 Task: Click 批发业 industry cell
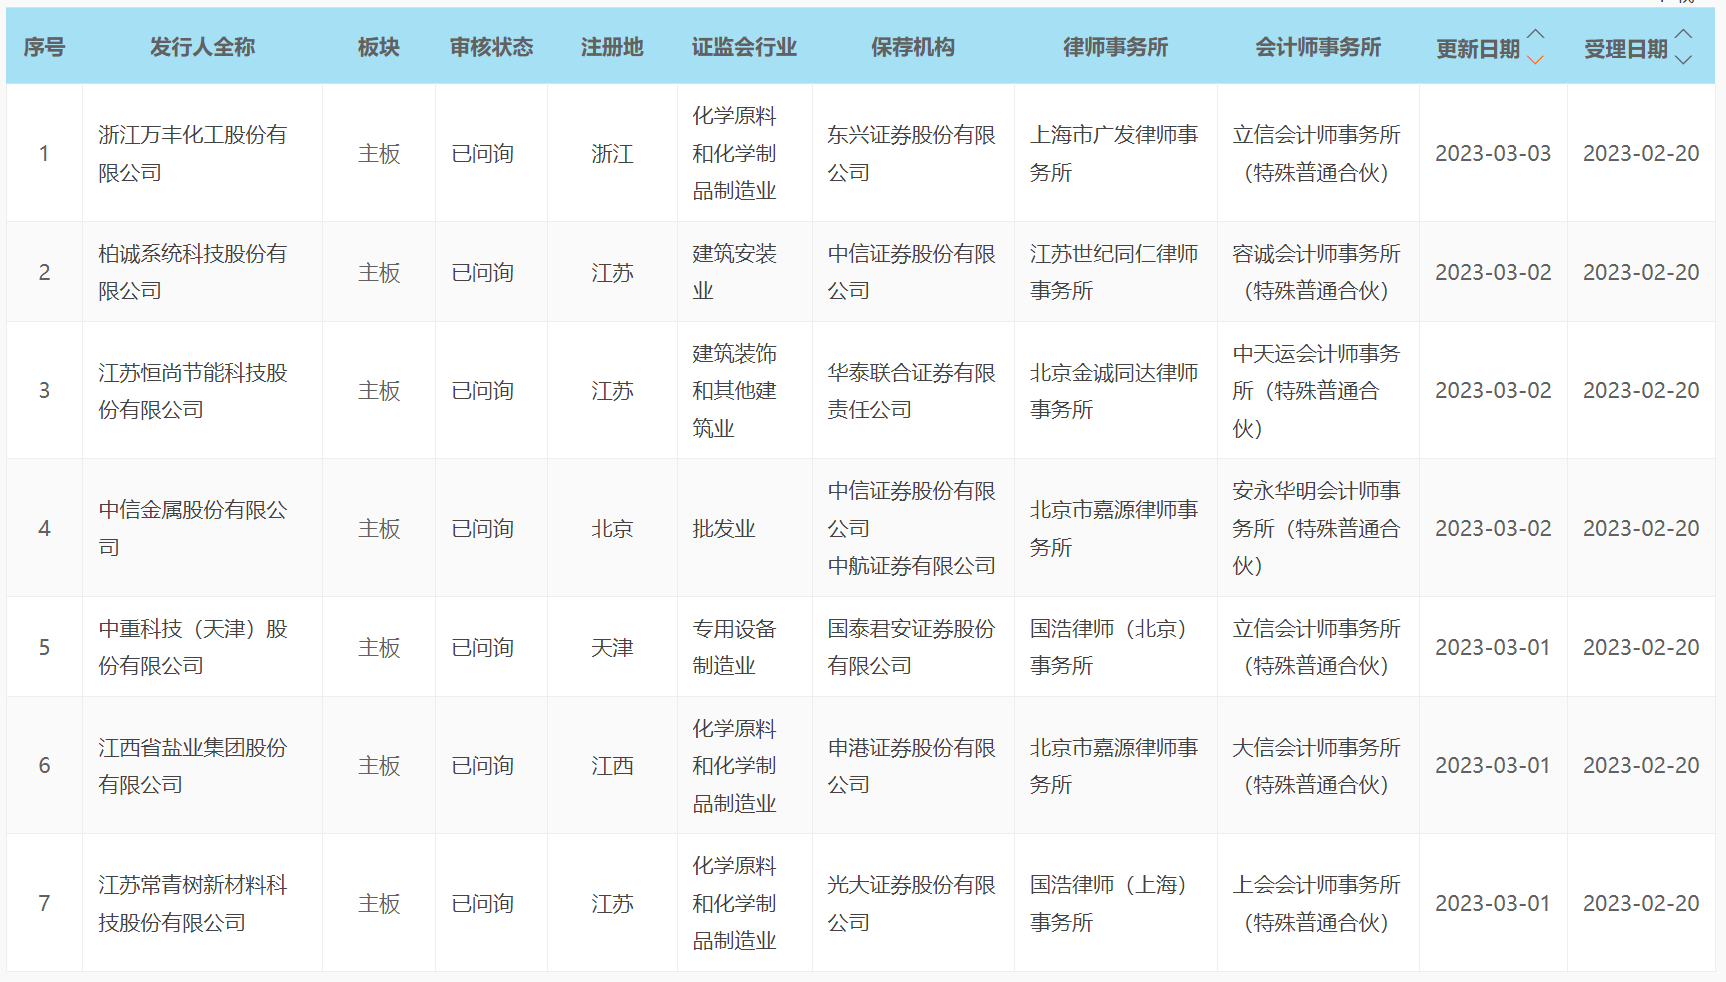pyautogui.click(x=724, y=528)
